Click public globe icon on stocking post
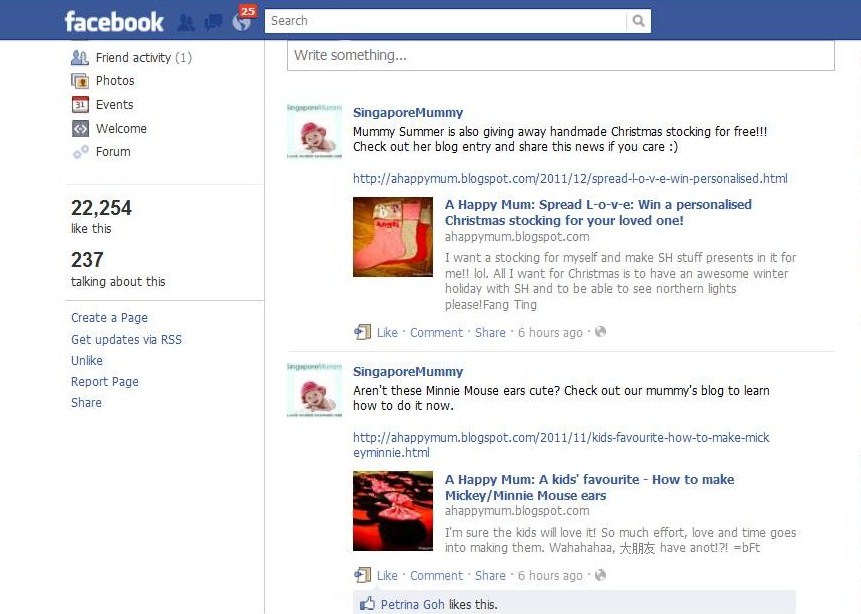 [x=600, y=331]
